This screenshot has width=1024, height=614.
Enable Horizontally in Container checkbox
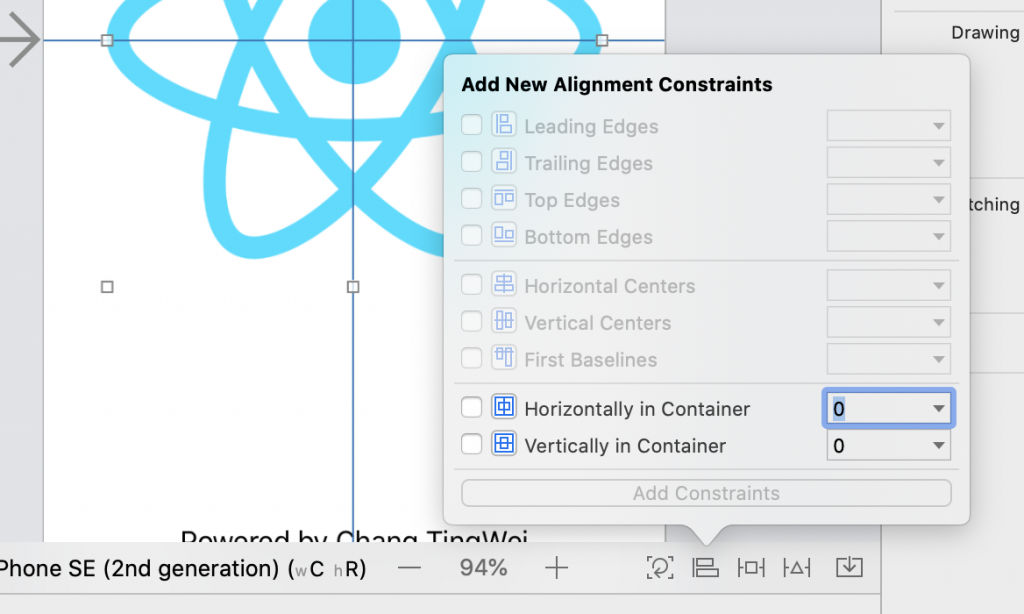[472, 408]
